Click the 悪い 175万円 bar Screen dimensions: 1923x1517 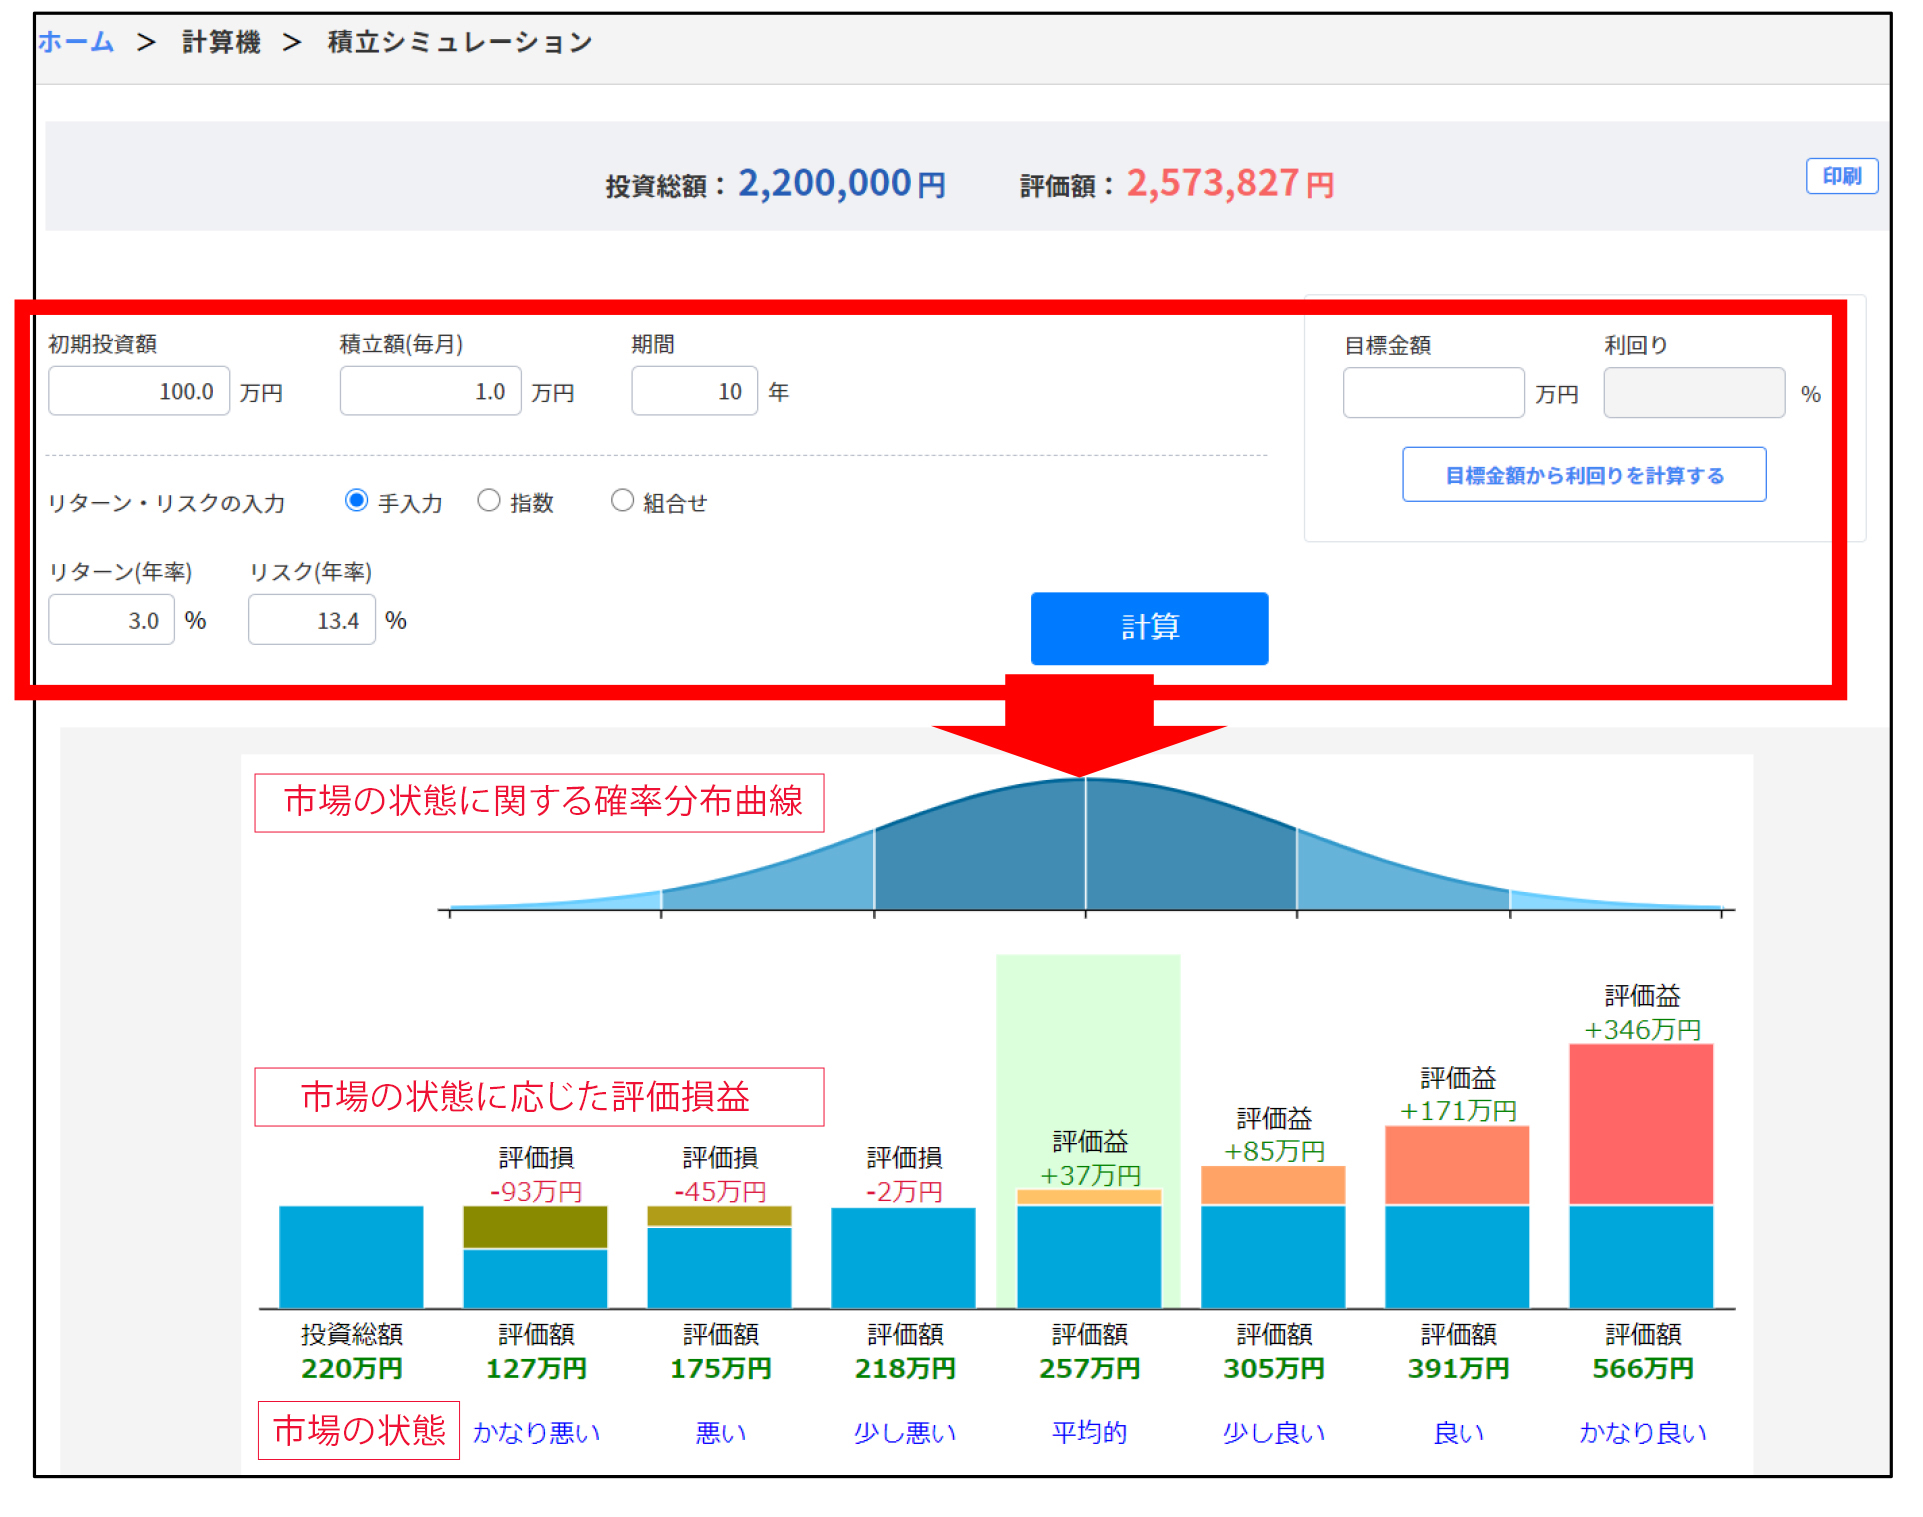719,1257
